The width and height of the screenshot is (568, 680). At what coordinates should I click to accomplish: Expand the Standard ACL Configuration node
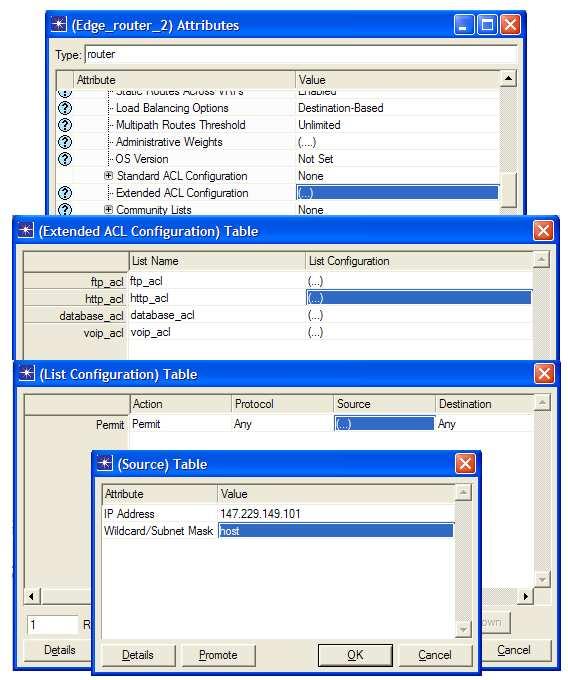coord(108,176)
